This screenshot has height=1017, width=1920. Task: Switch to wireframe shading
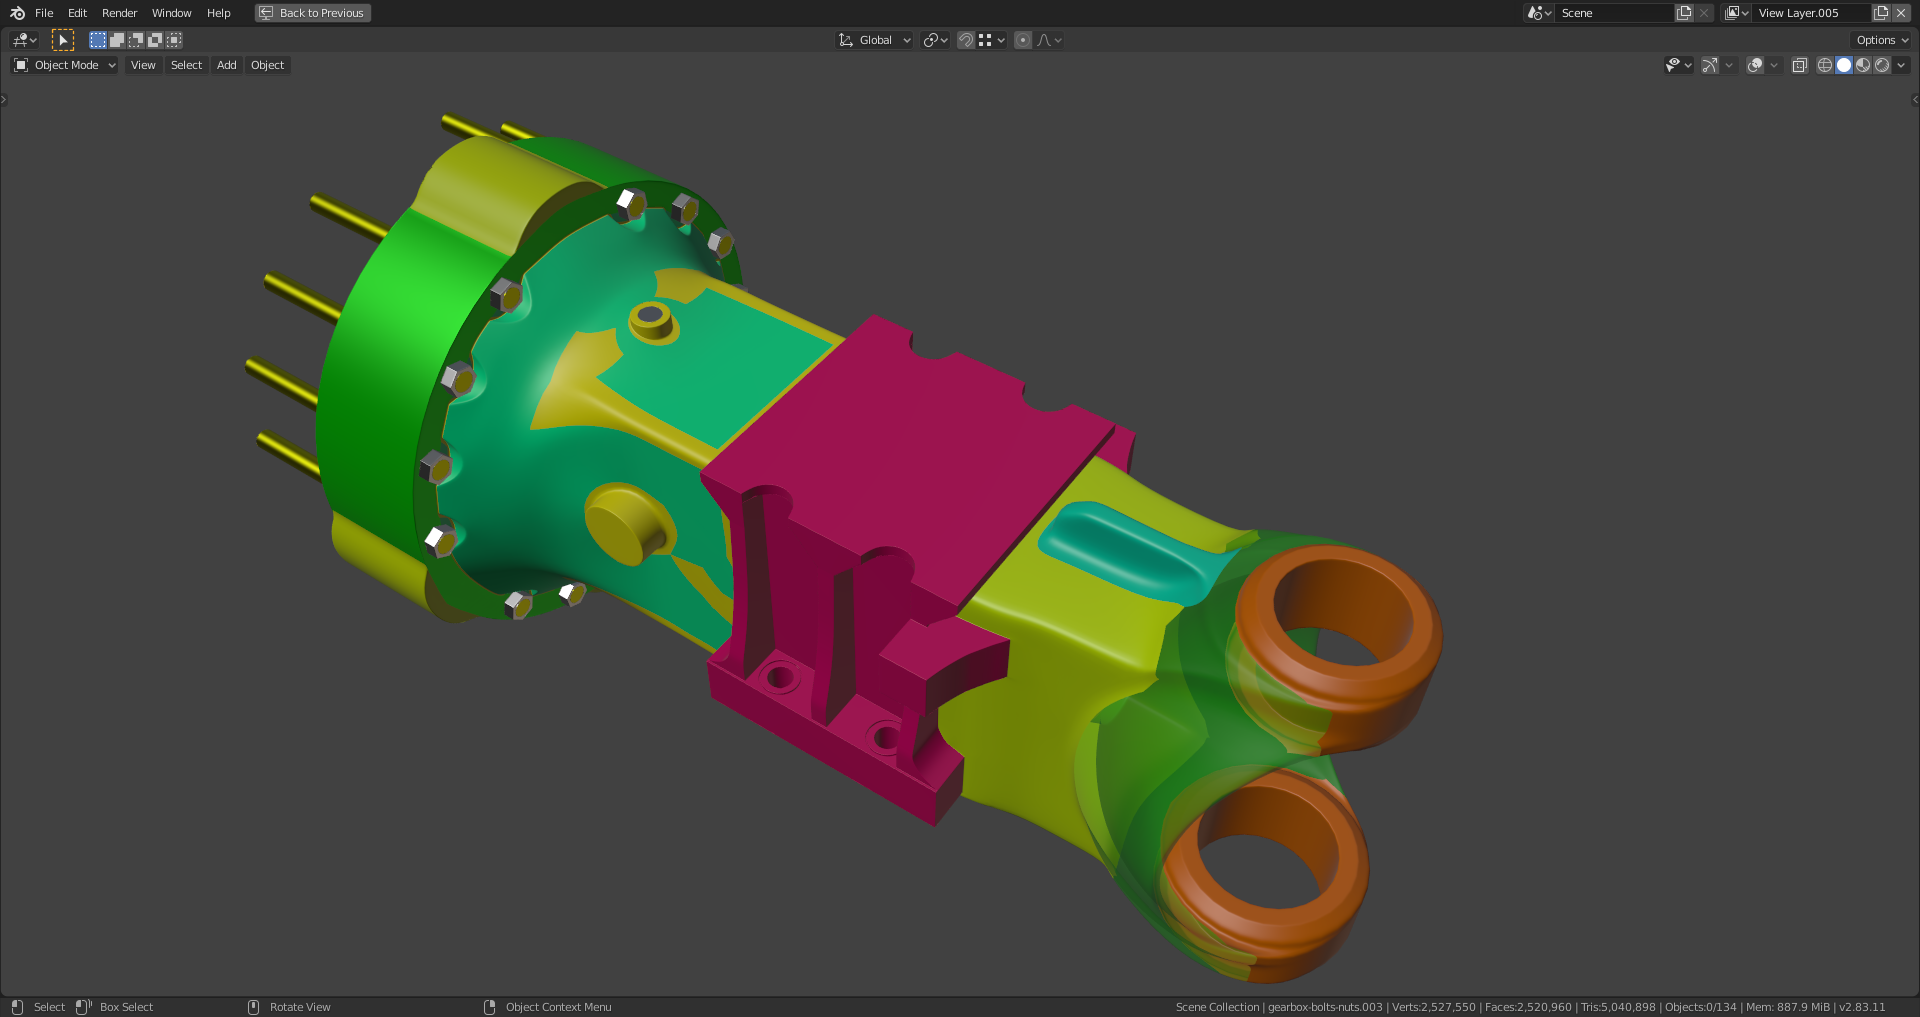pyautogui.click(x=1825, y=65)
